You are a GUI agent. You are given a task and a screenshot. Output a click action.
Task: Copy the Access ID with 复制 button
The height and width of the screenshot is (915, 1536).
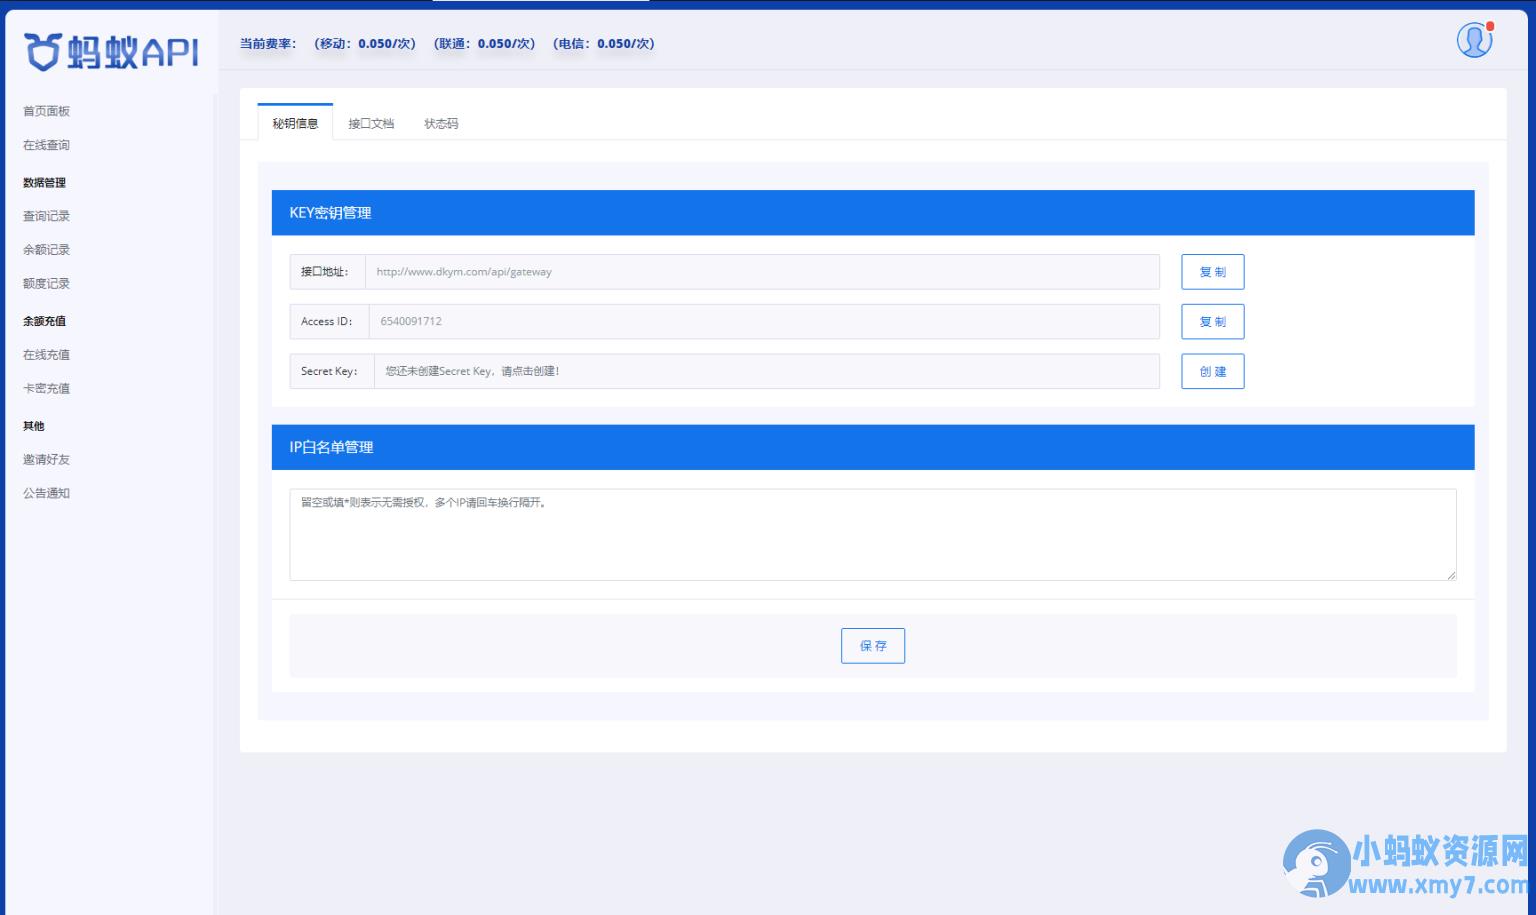1212,322
